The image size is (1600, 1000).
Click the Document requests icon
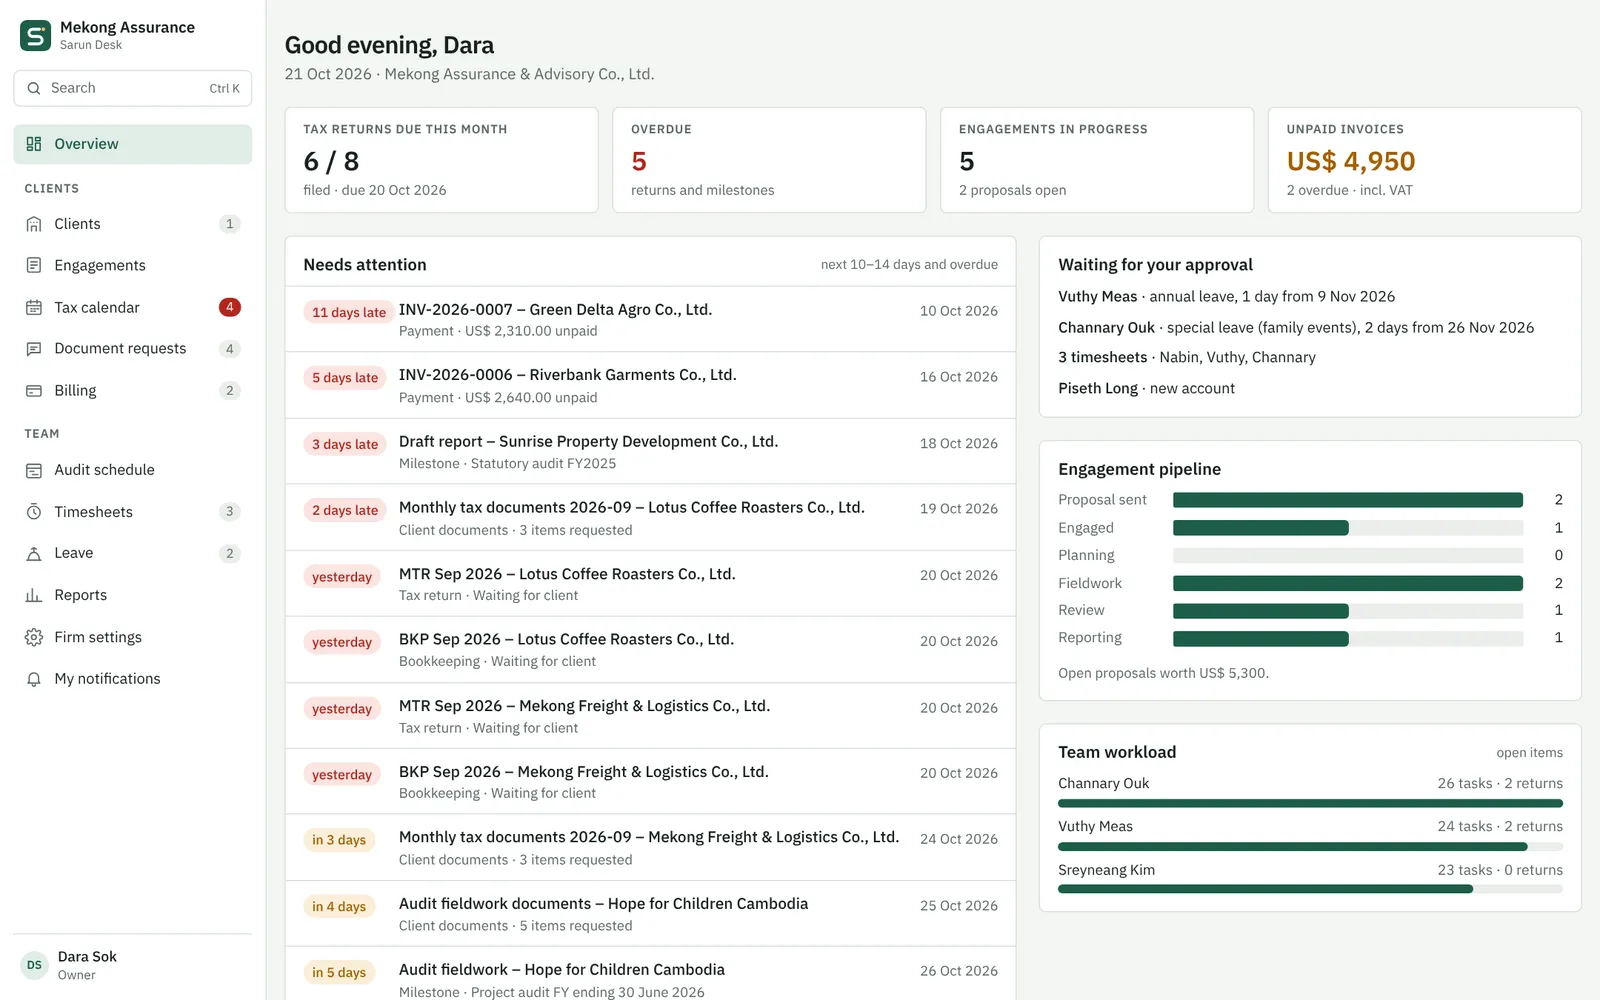point(34,349)
